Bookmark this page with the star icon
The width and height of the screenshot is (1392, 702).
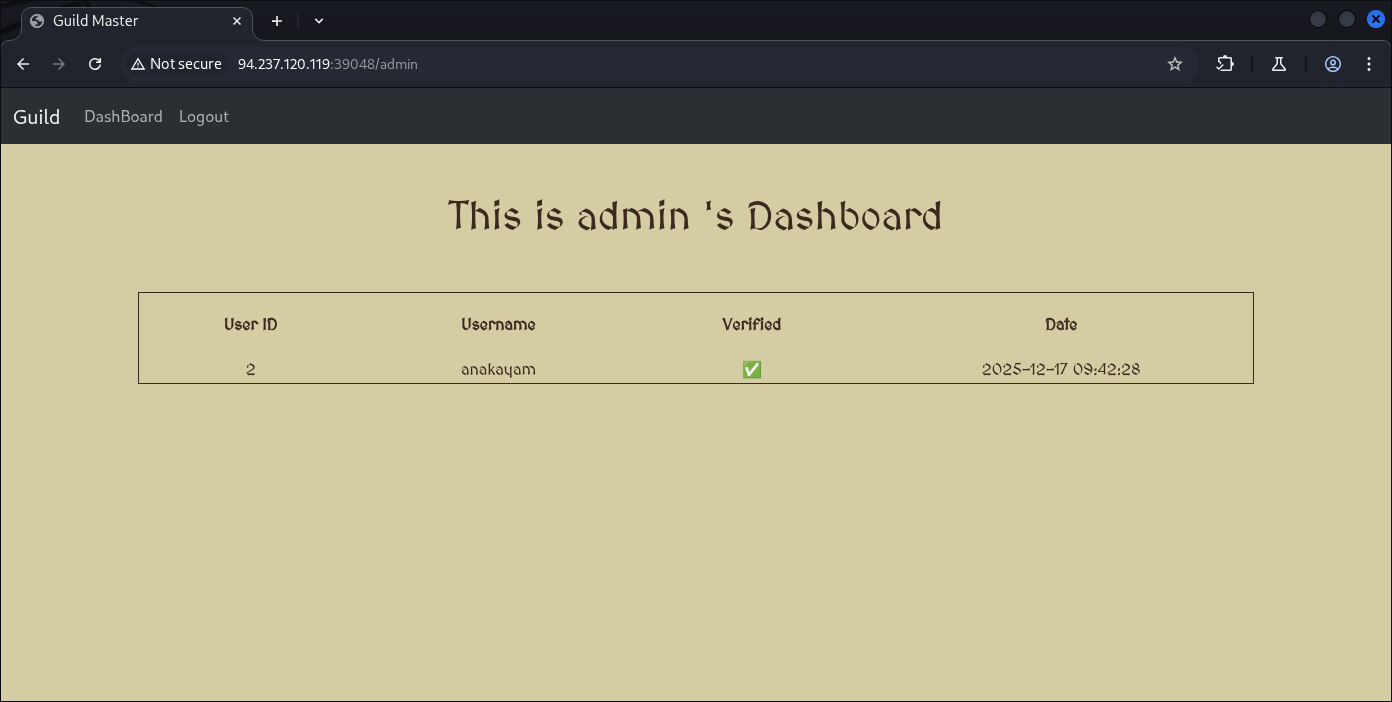coord(1175,64)
